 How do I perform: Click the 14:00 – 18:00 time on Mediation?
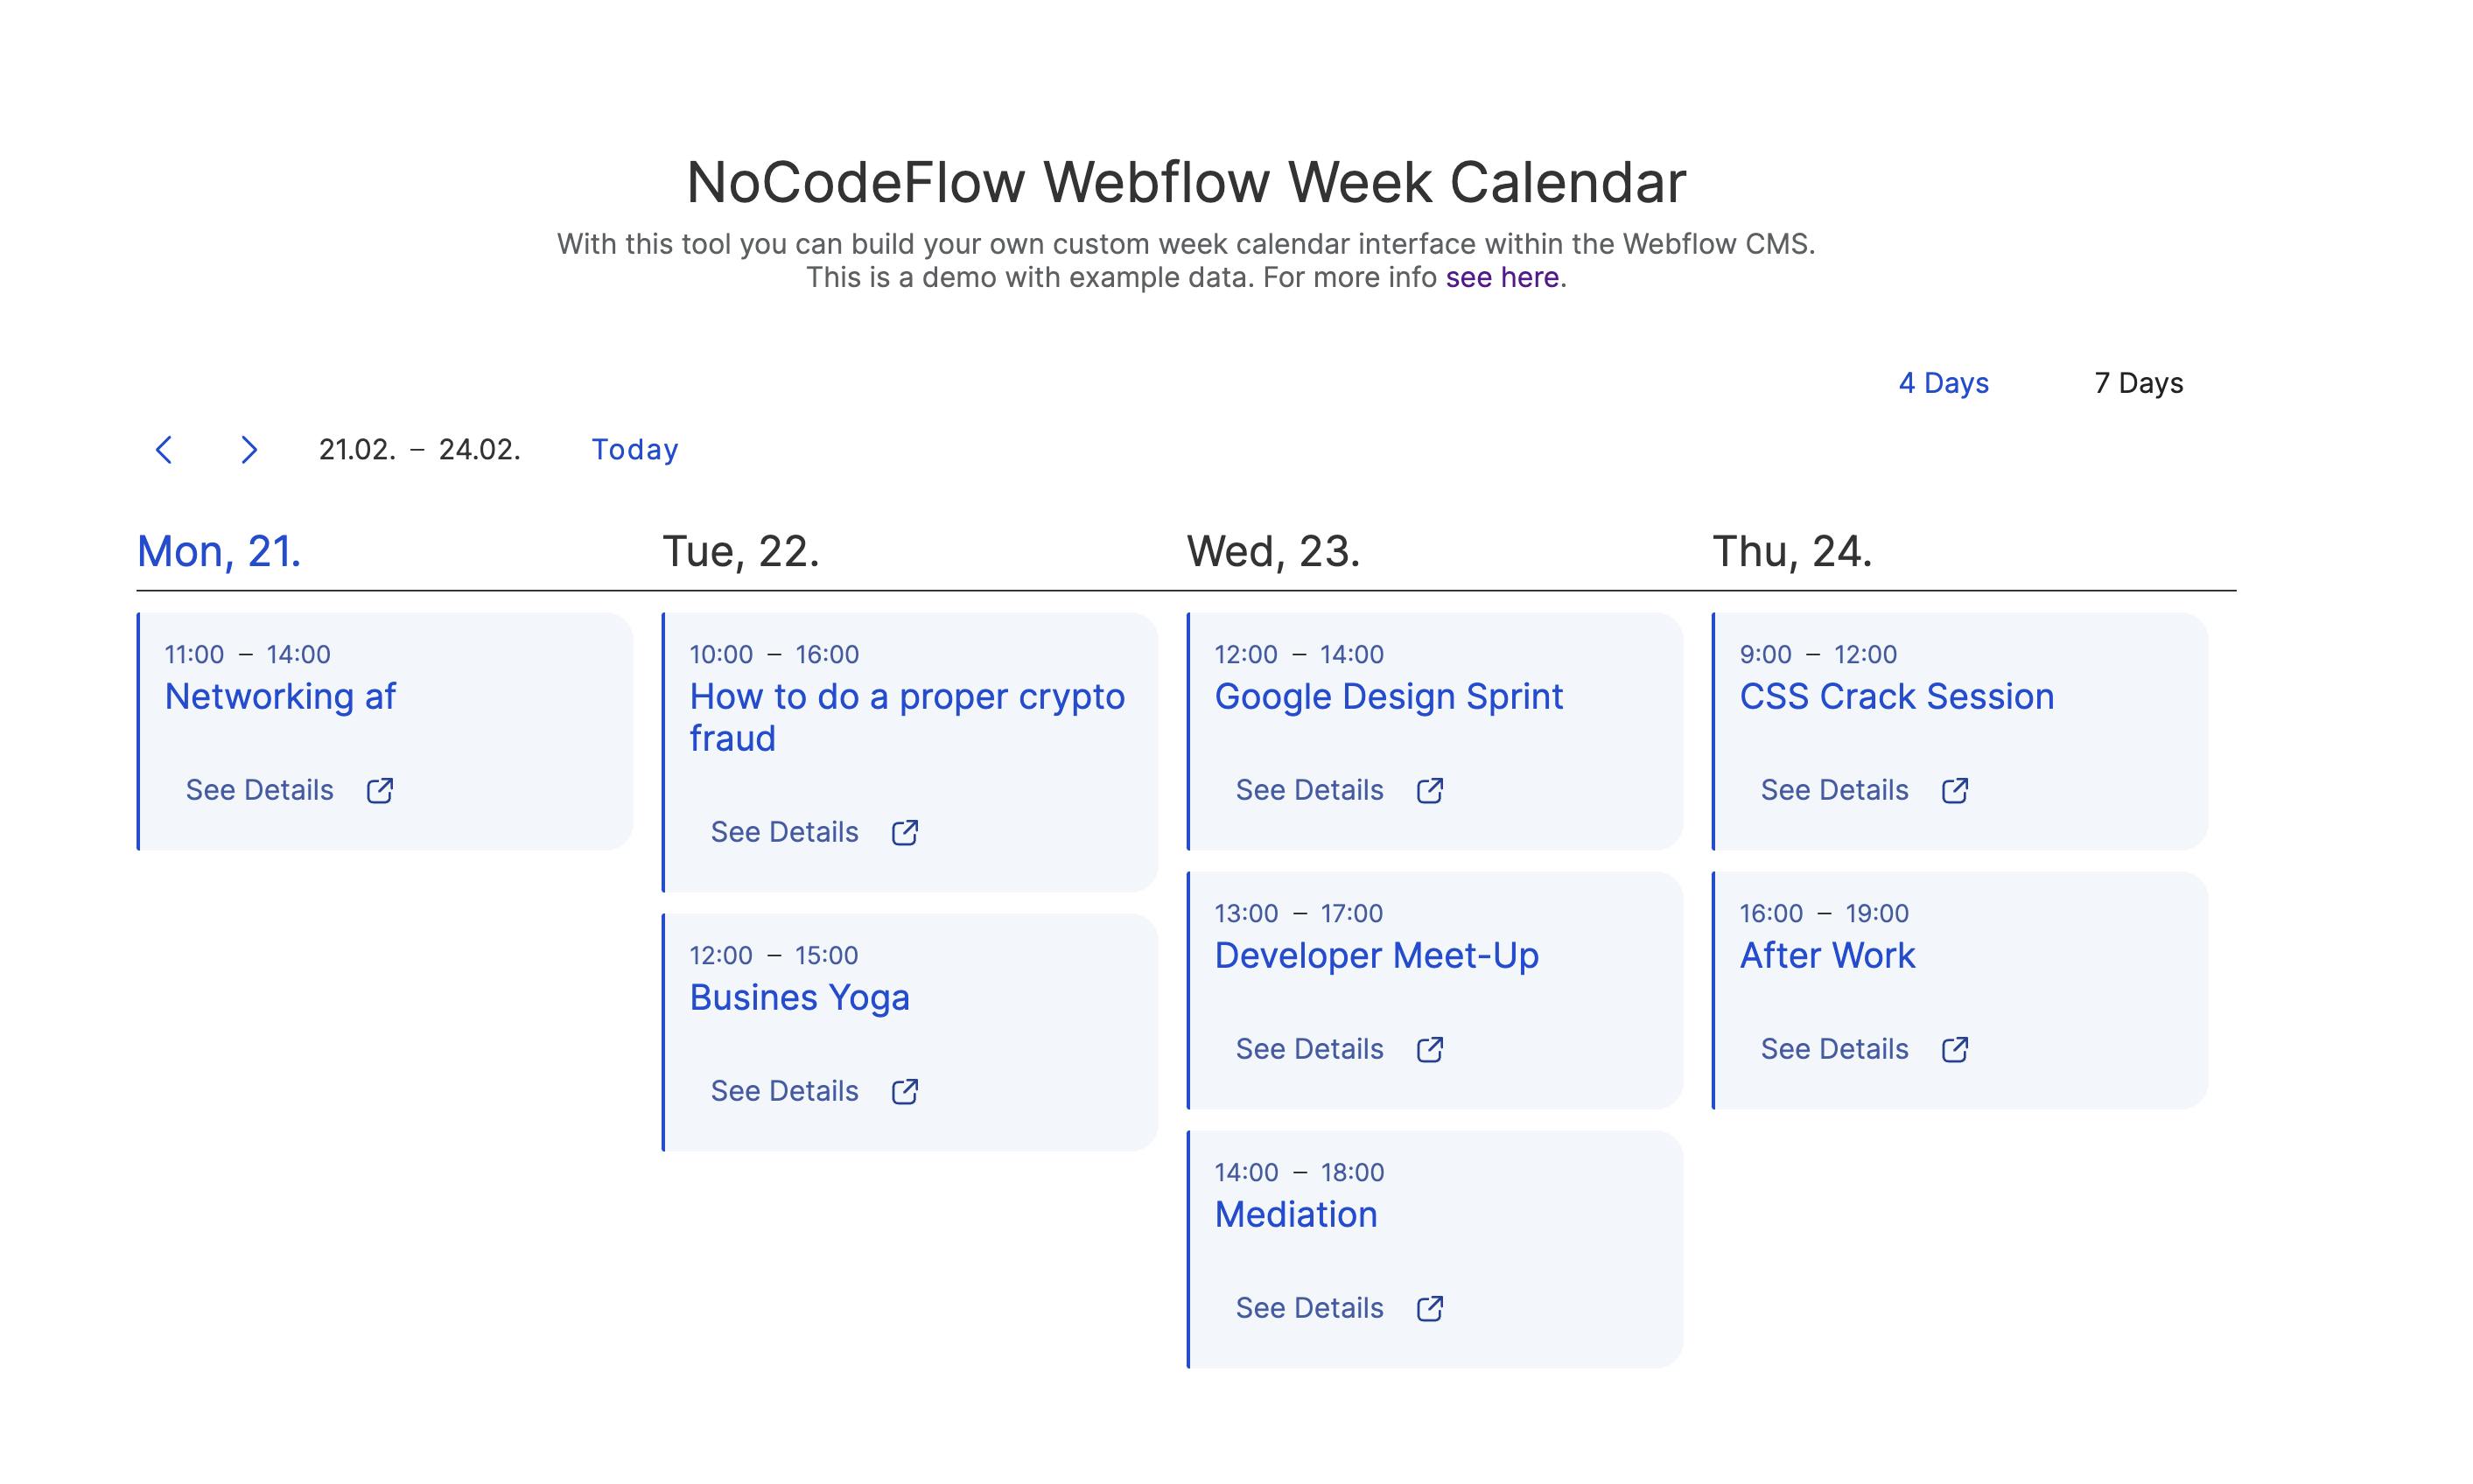click(x=1299, y=1172)
